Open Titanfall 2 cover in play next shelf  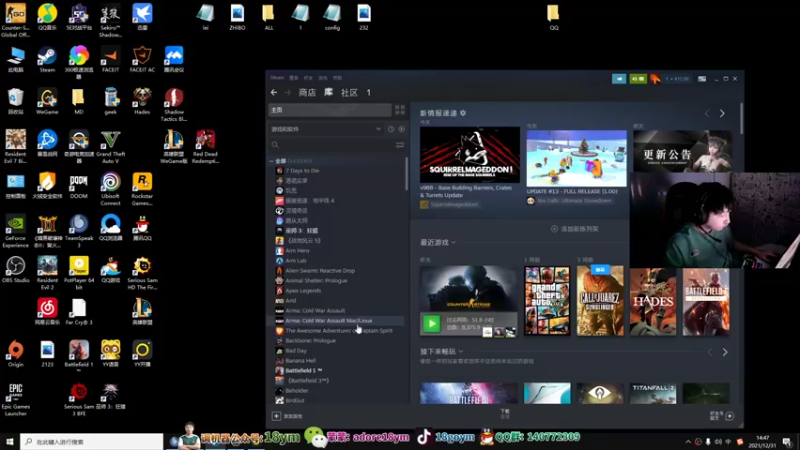click(x=653, y=393)
